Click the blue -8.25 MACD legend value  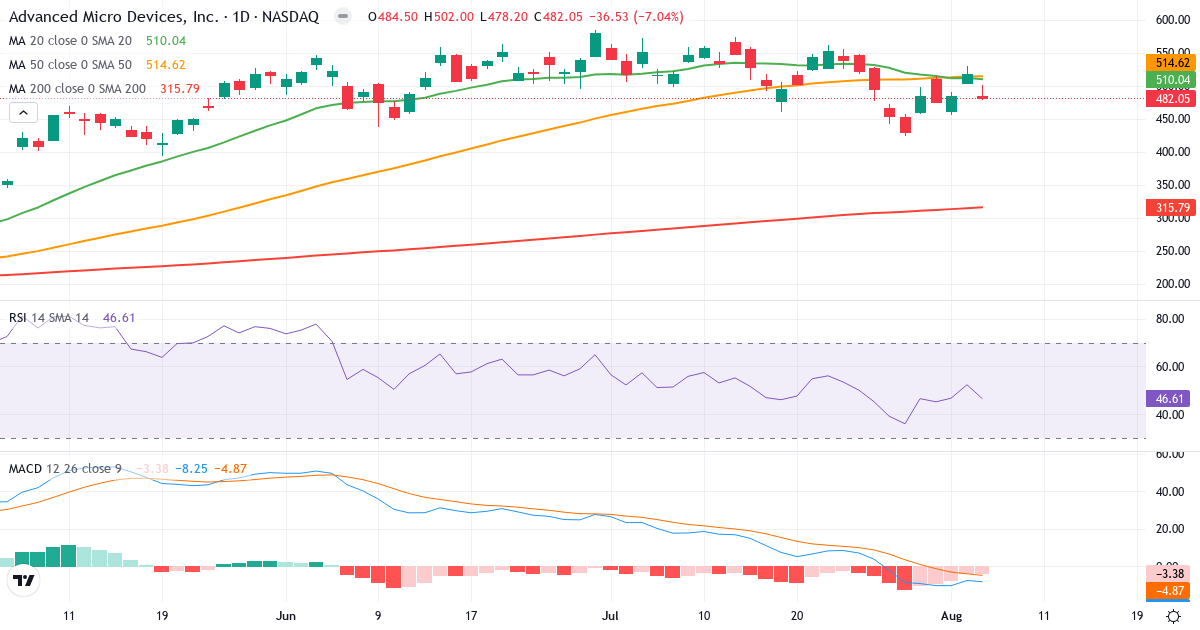[191, 468]
